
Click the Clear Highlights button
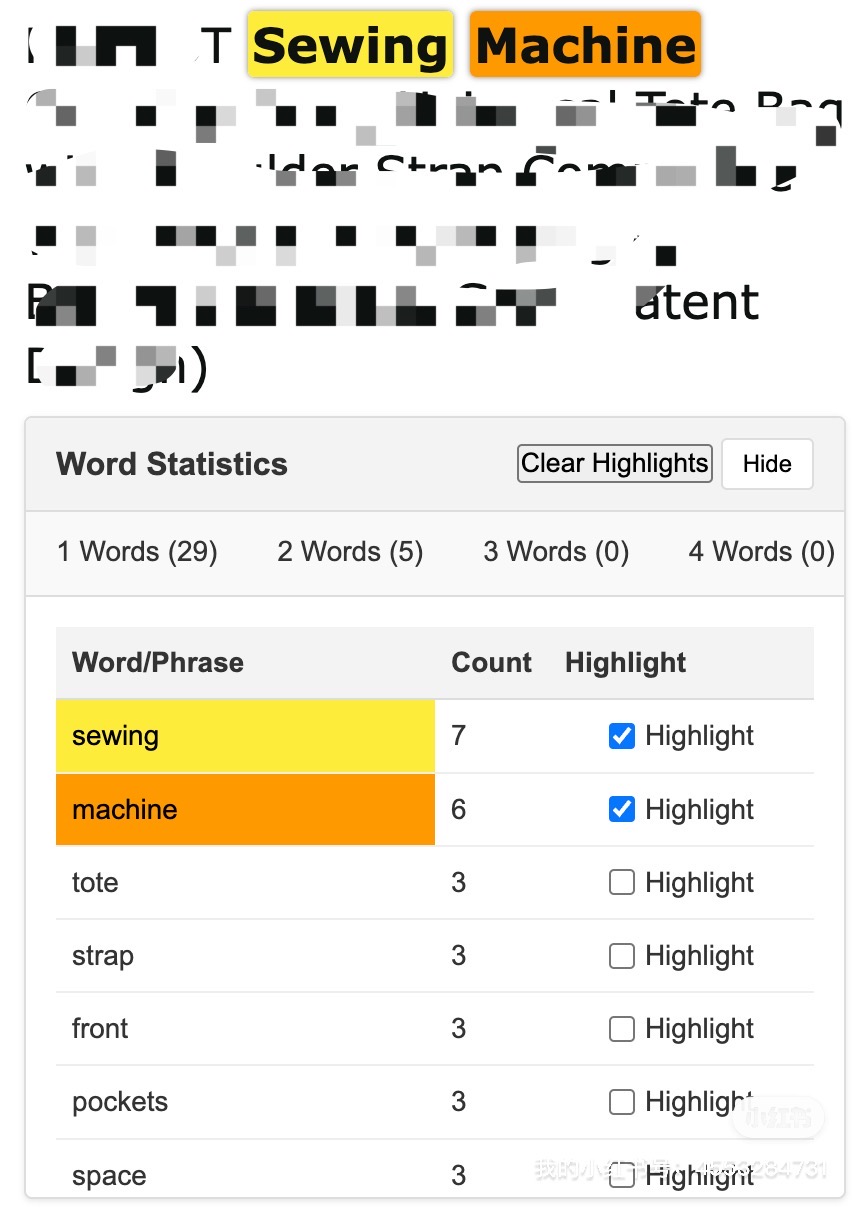tap(614, 464)
